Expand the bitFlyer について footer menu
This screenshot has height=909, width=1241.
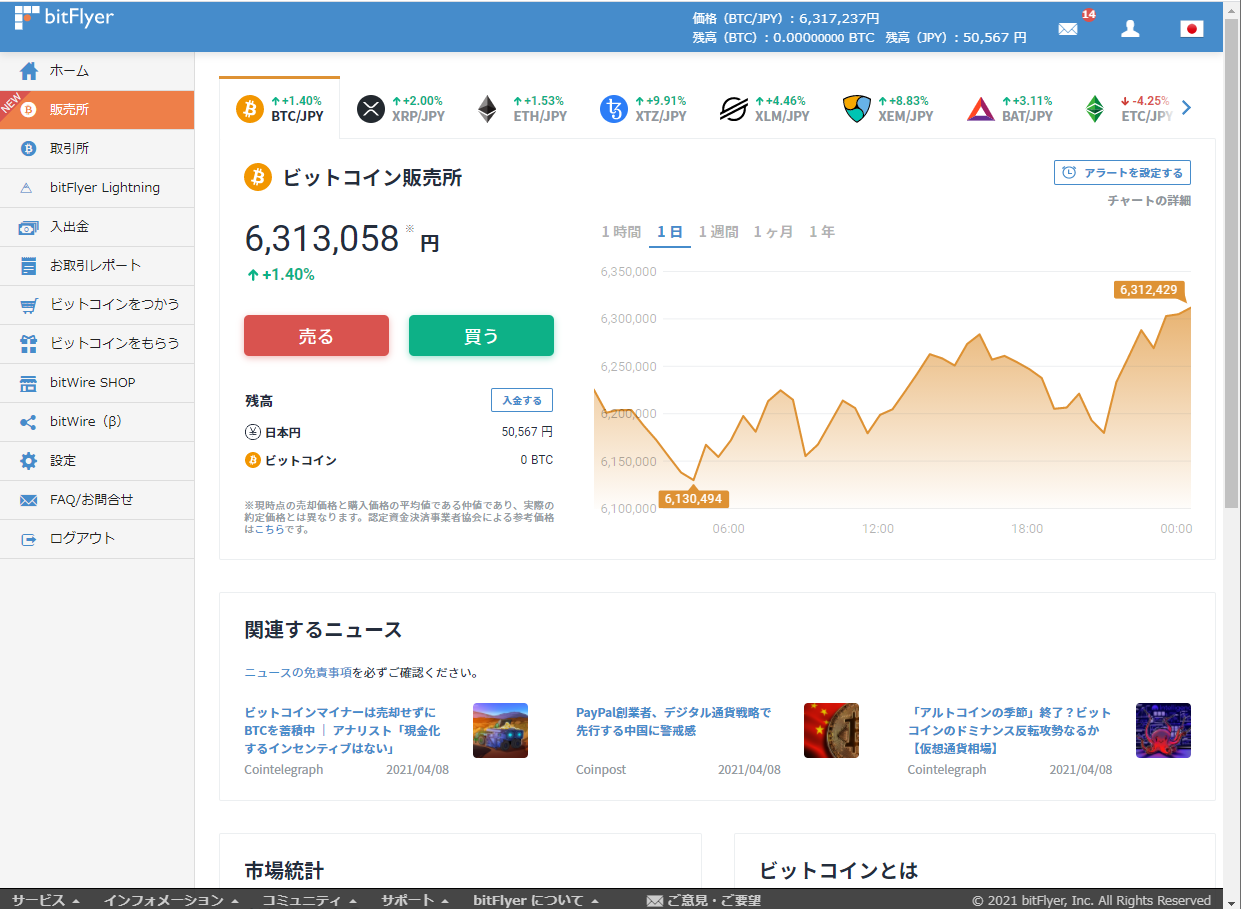[538, 900]
